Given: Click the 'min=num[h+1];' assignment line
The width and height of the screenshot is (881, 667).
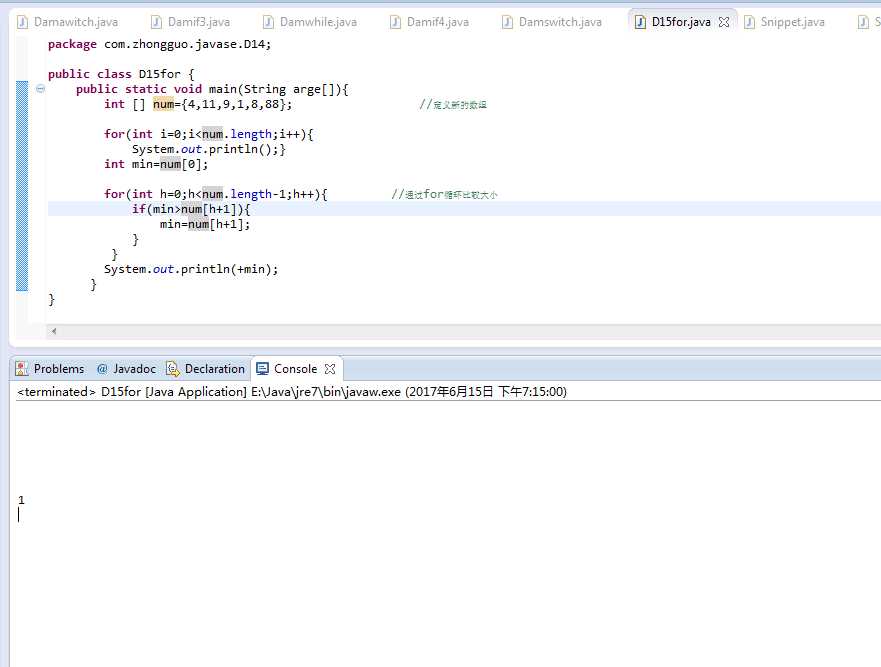Looking at the screenshot, I should tap(205, 224).
